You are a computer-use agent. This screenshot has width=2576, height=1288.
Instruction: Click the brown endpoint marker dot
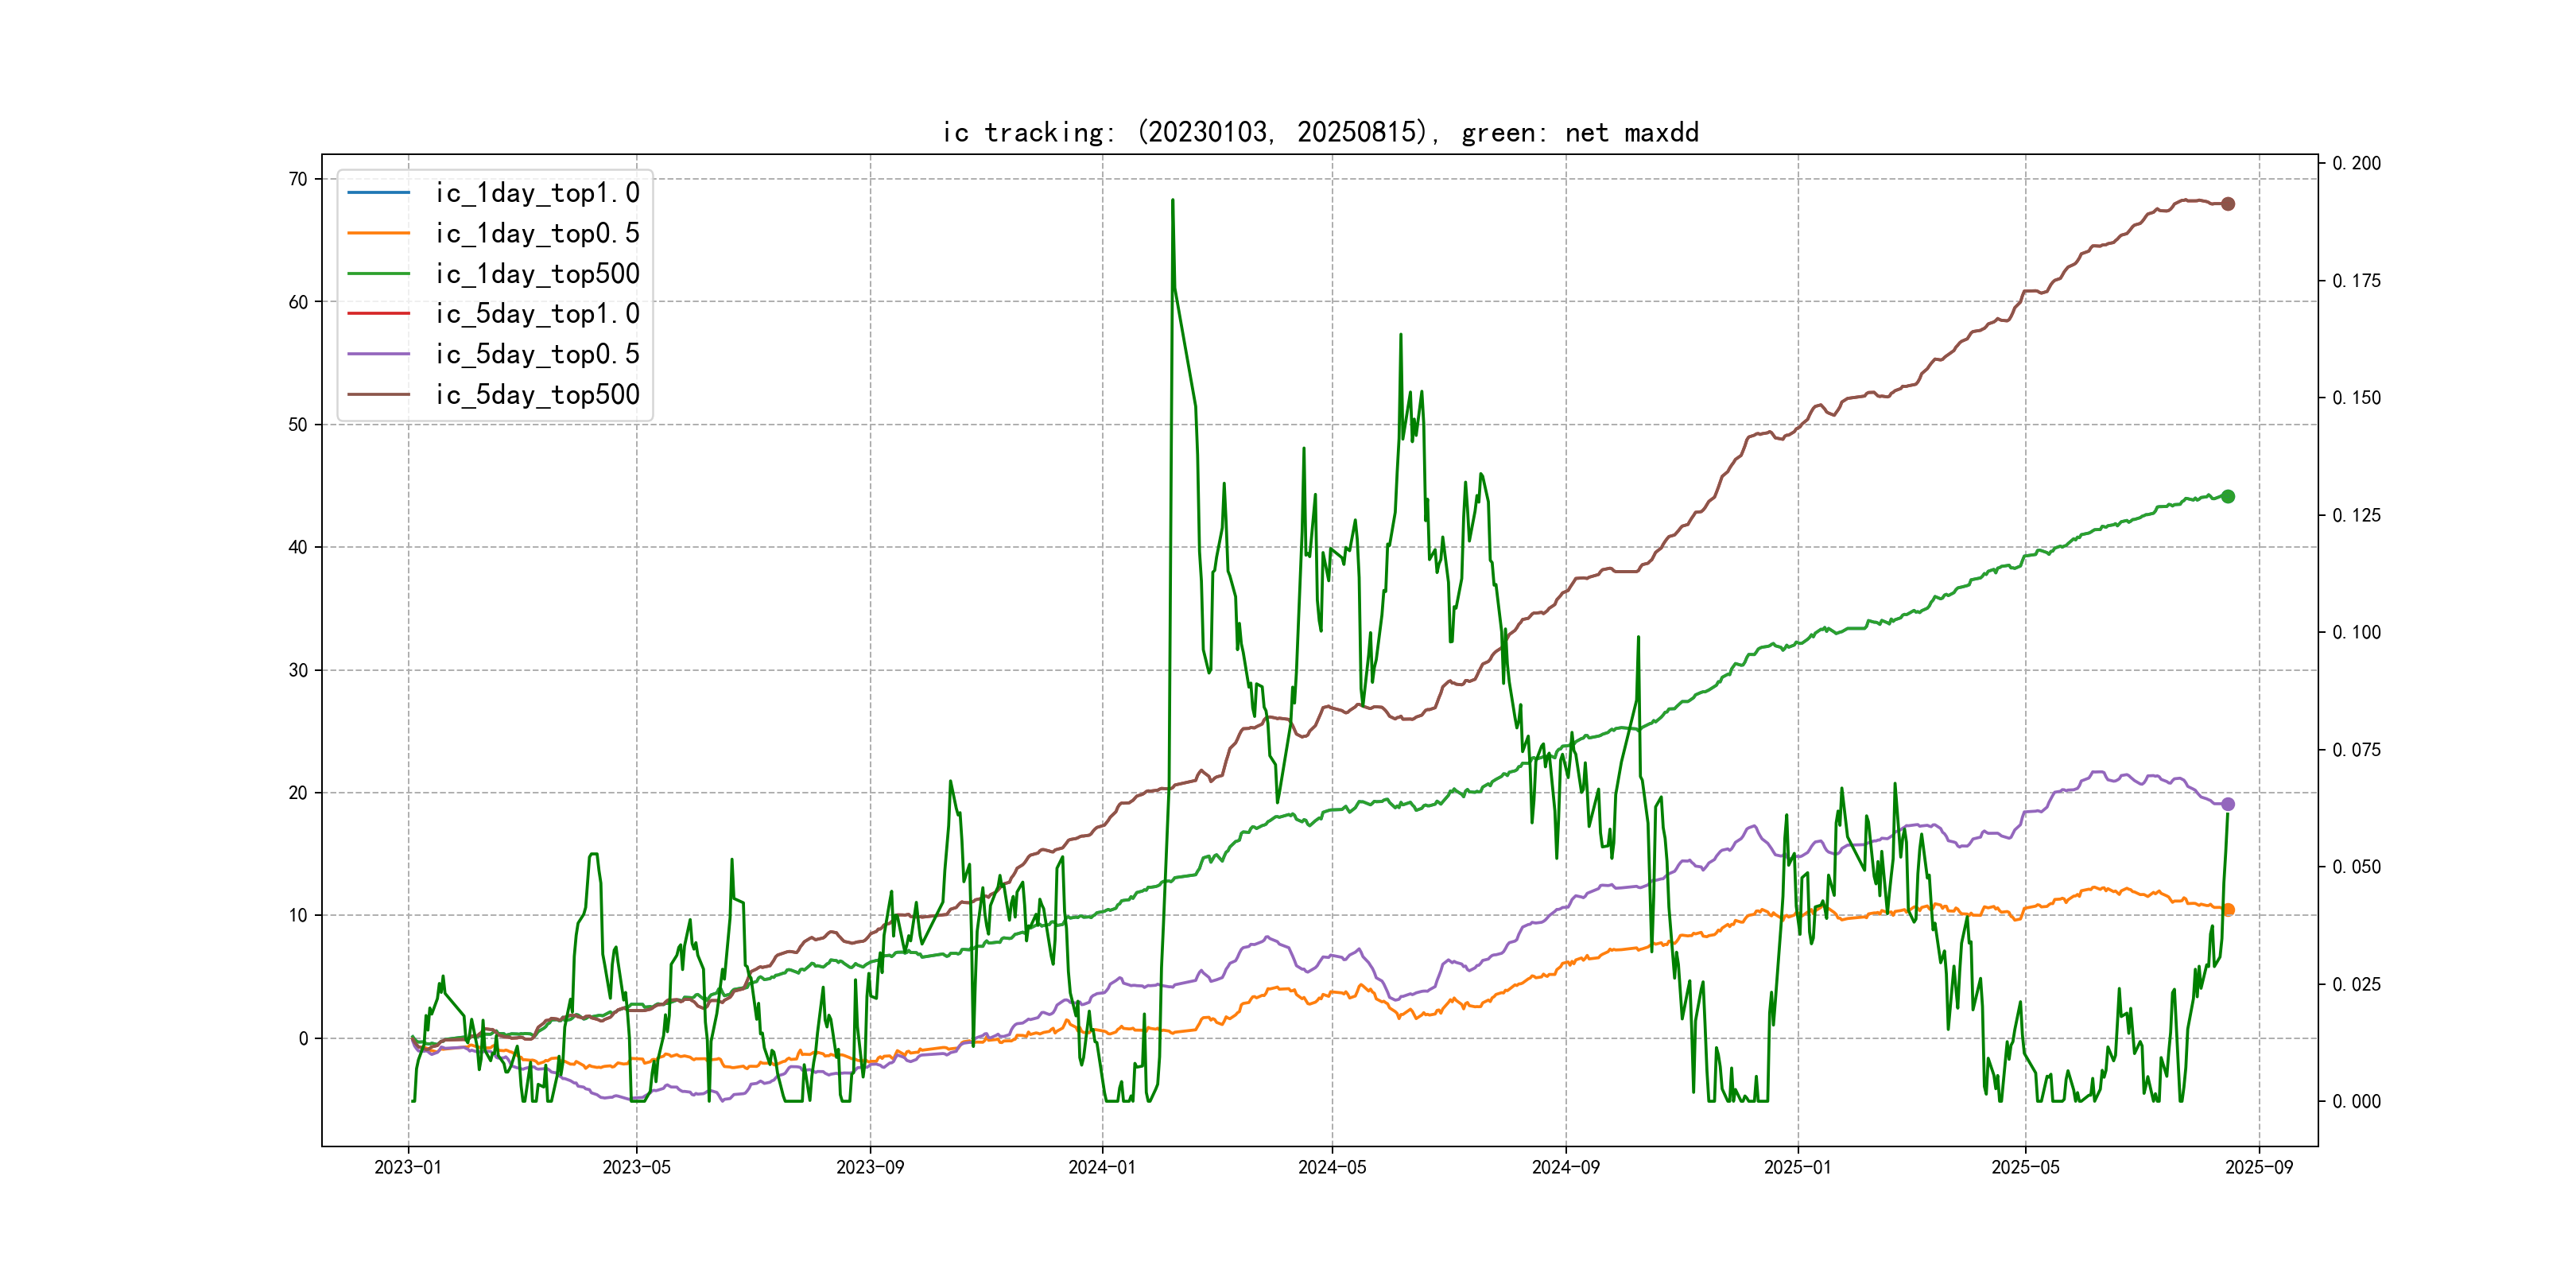click(x=2228, y=204)
